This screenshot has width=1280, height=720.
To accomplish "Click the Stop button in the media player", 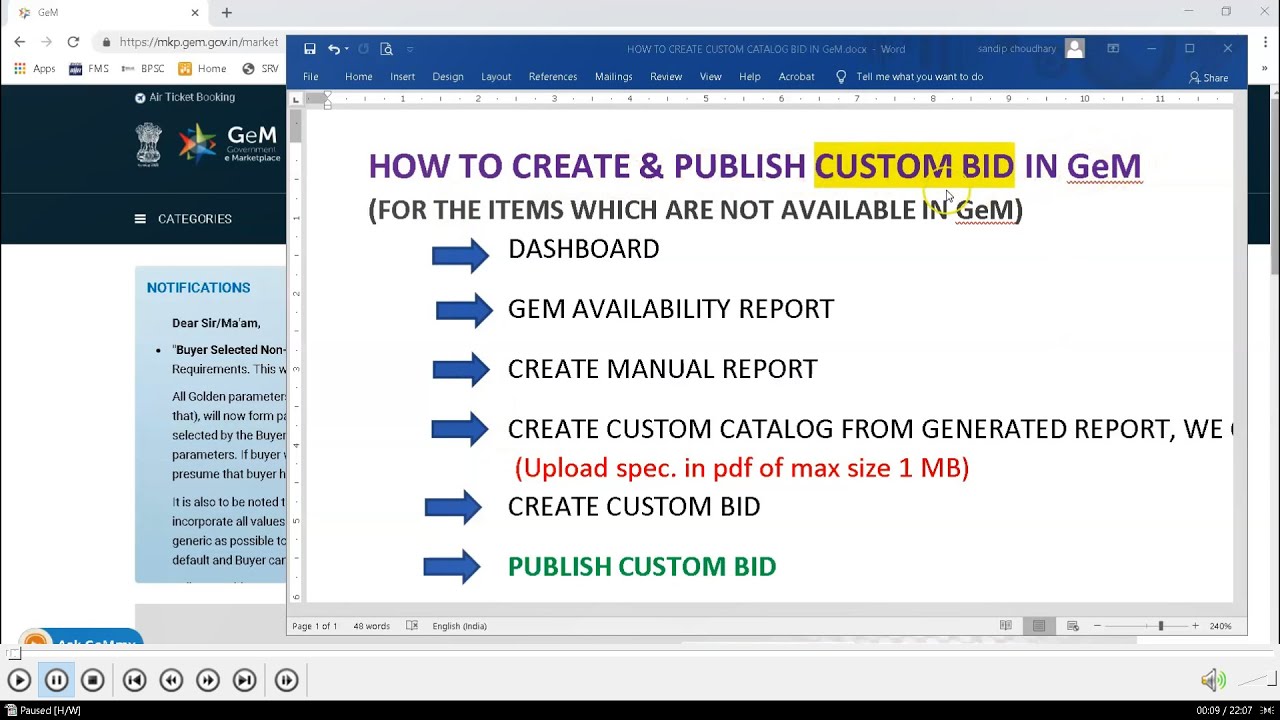I will coord(93,680).
